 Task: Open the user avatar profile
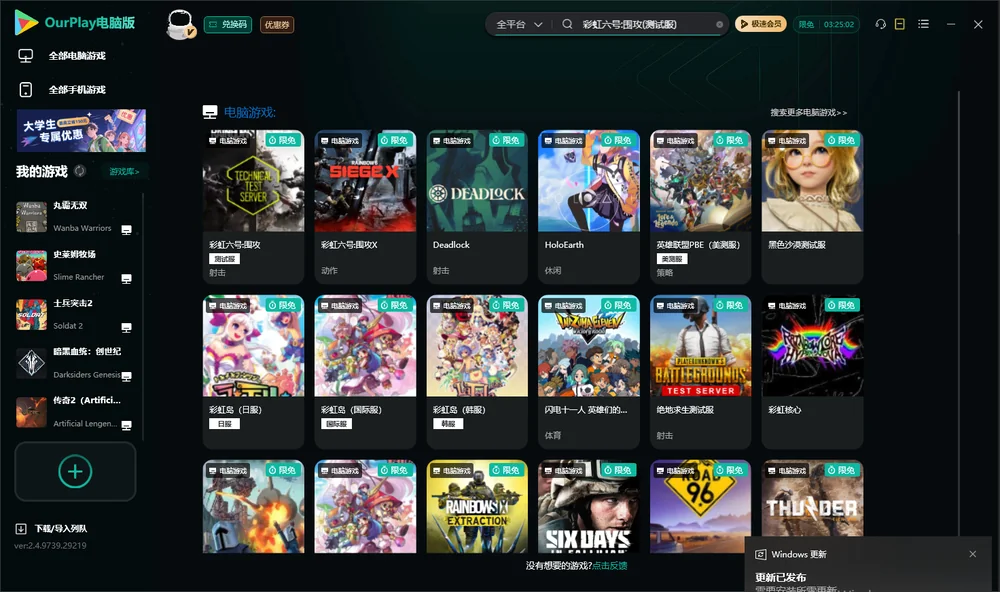pyautogui.click(x=180, y=24)
